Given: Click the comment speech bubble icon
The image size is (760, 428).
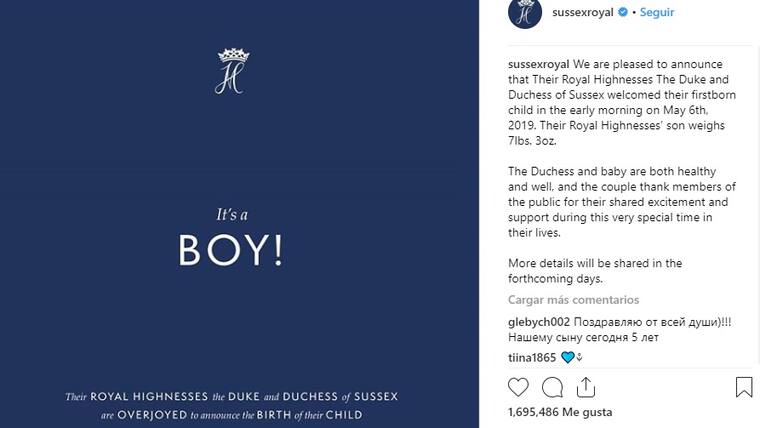Looking at the screenshot, I should [552, 387].
